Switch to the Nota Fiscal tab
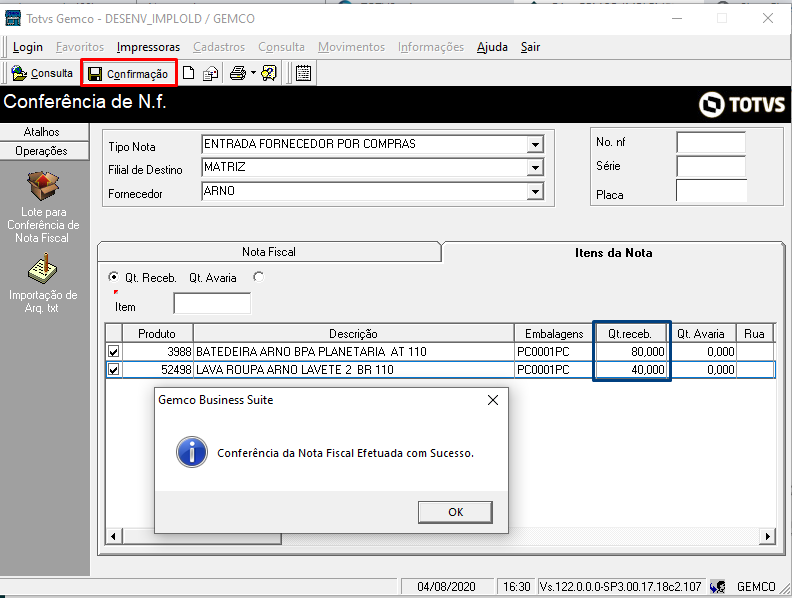Screen dimensions: 792x598 click(269, 252)
